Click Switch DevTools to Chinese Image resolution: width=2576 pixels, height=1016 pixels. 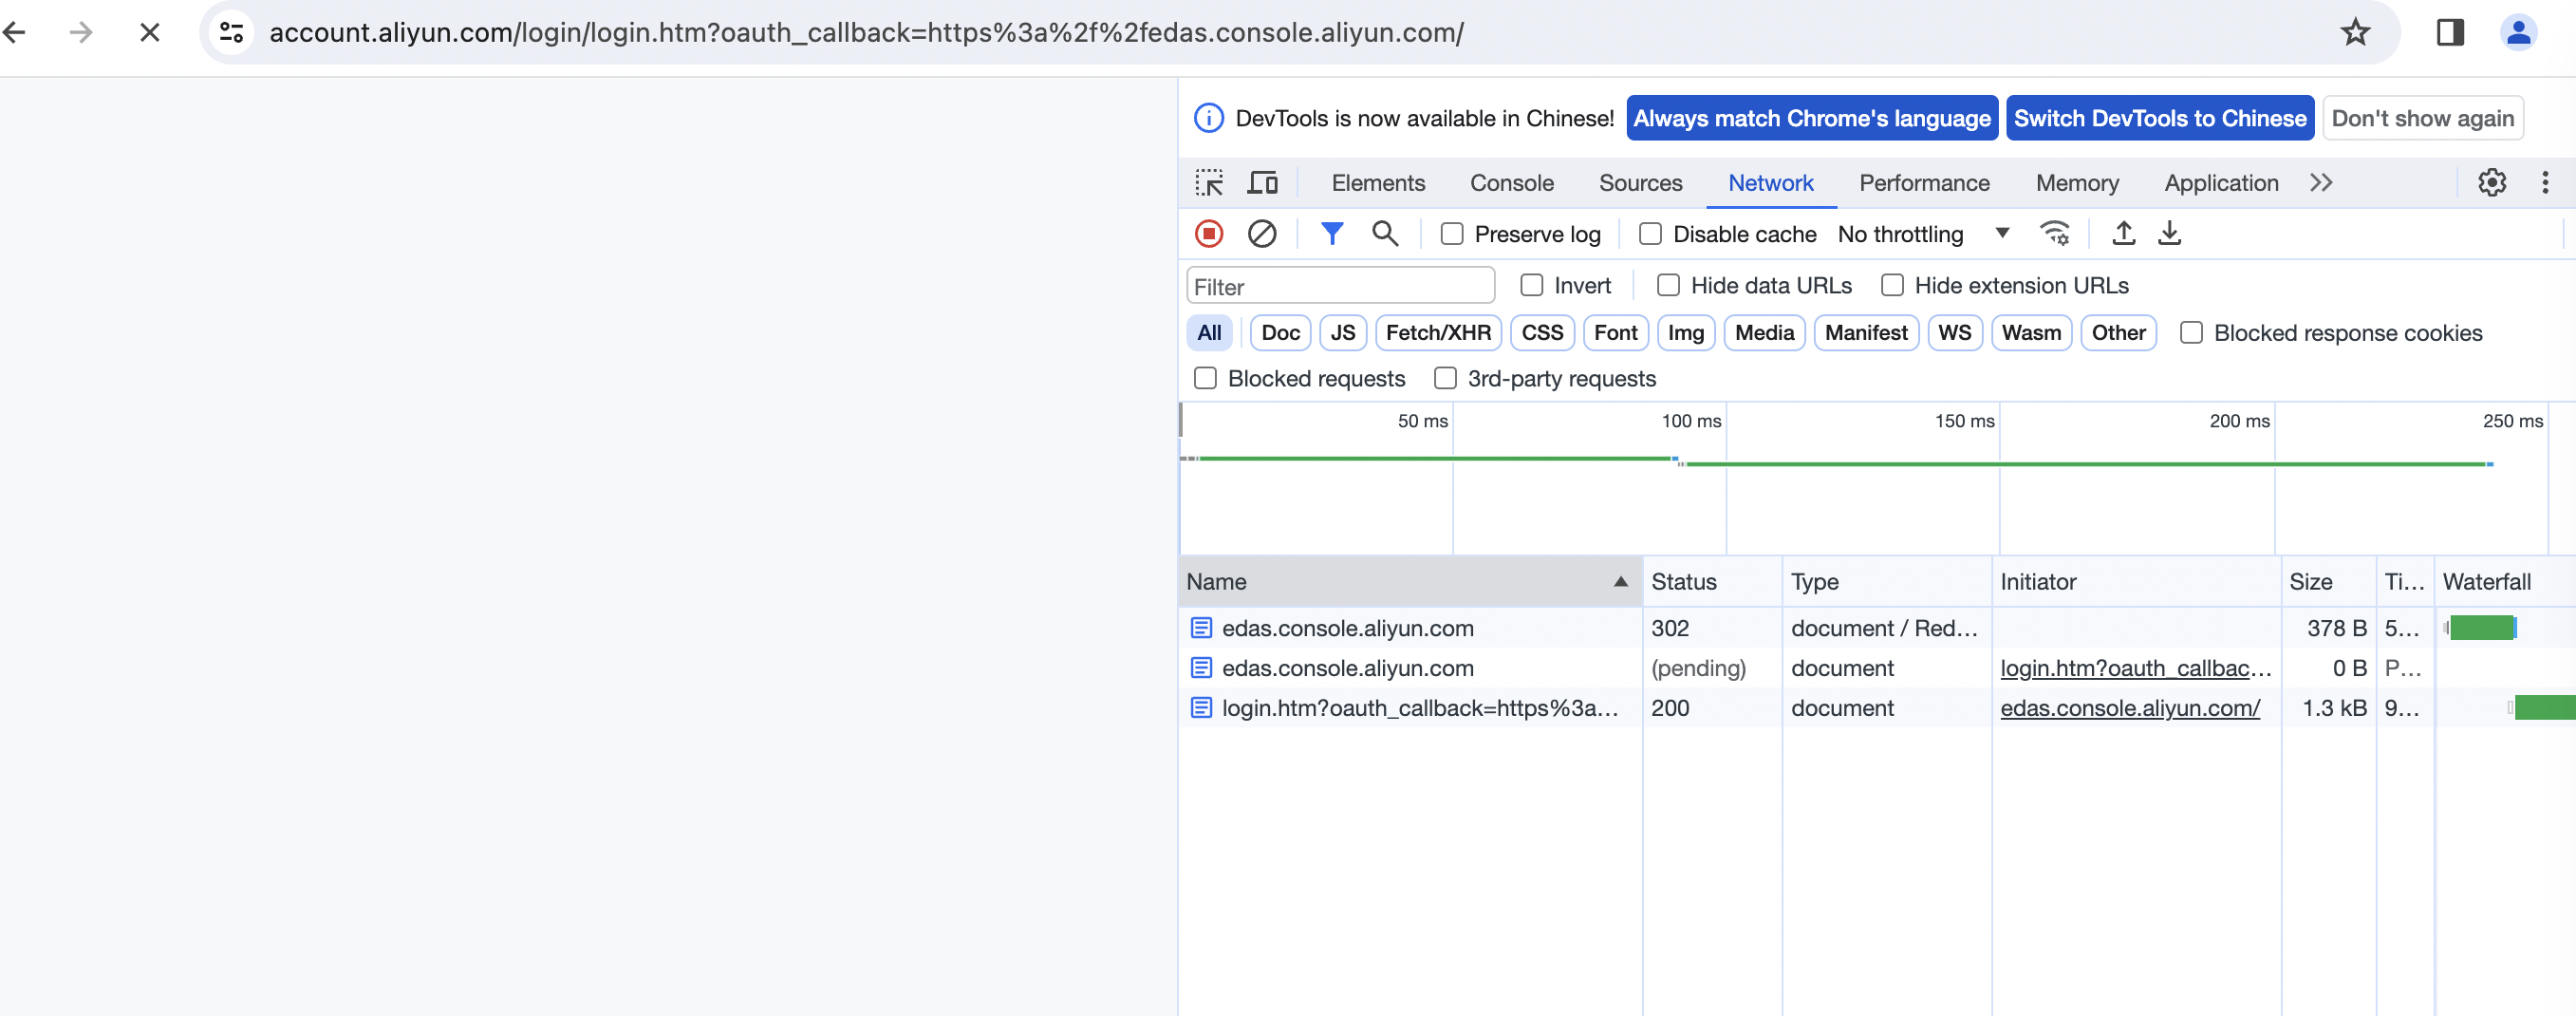2159,118
